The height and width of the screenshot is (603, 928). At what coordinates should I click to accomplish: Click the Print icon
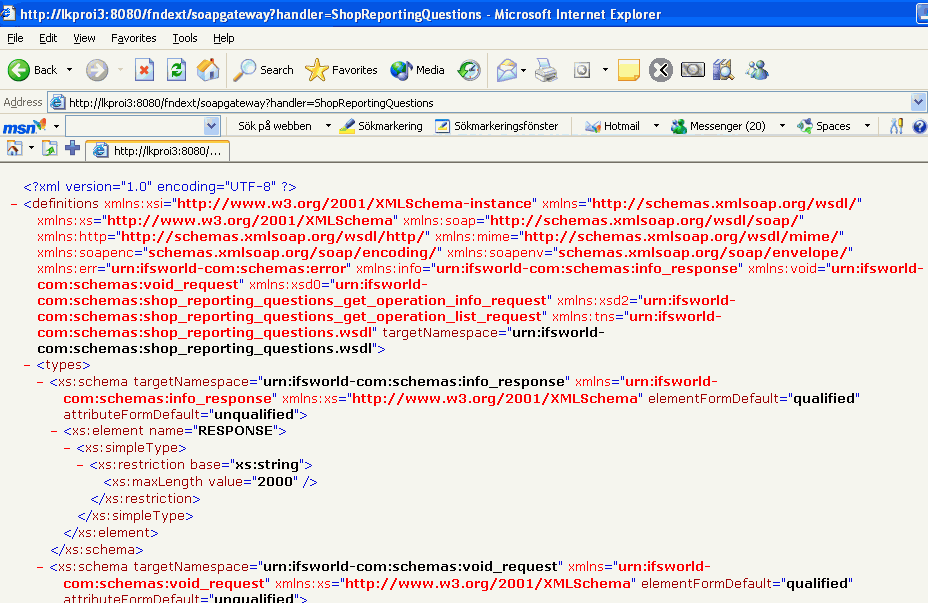[x=545, y=70]
